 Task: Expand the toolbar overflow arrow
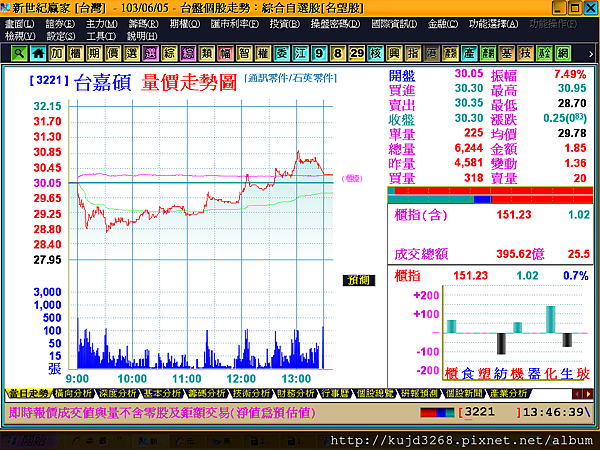(x=591, y=54)
